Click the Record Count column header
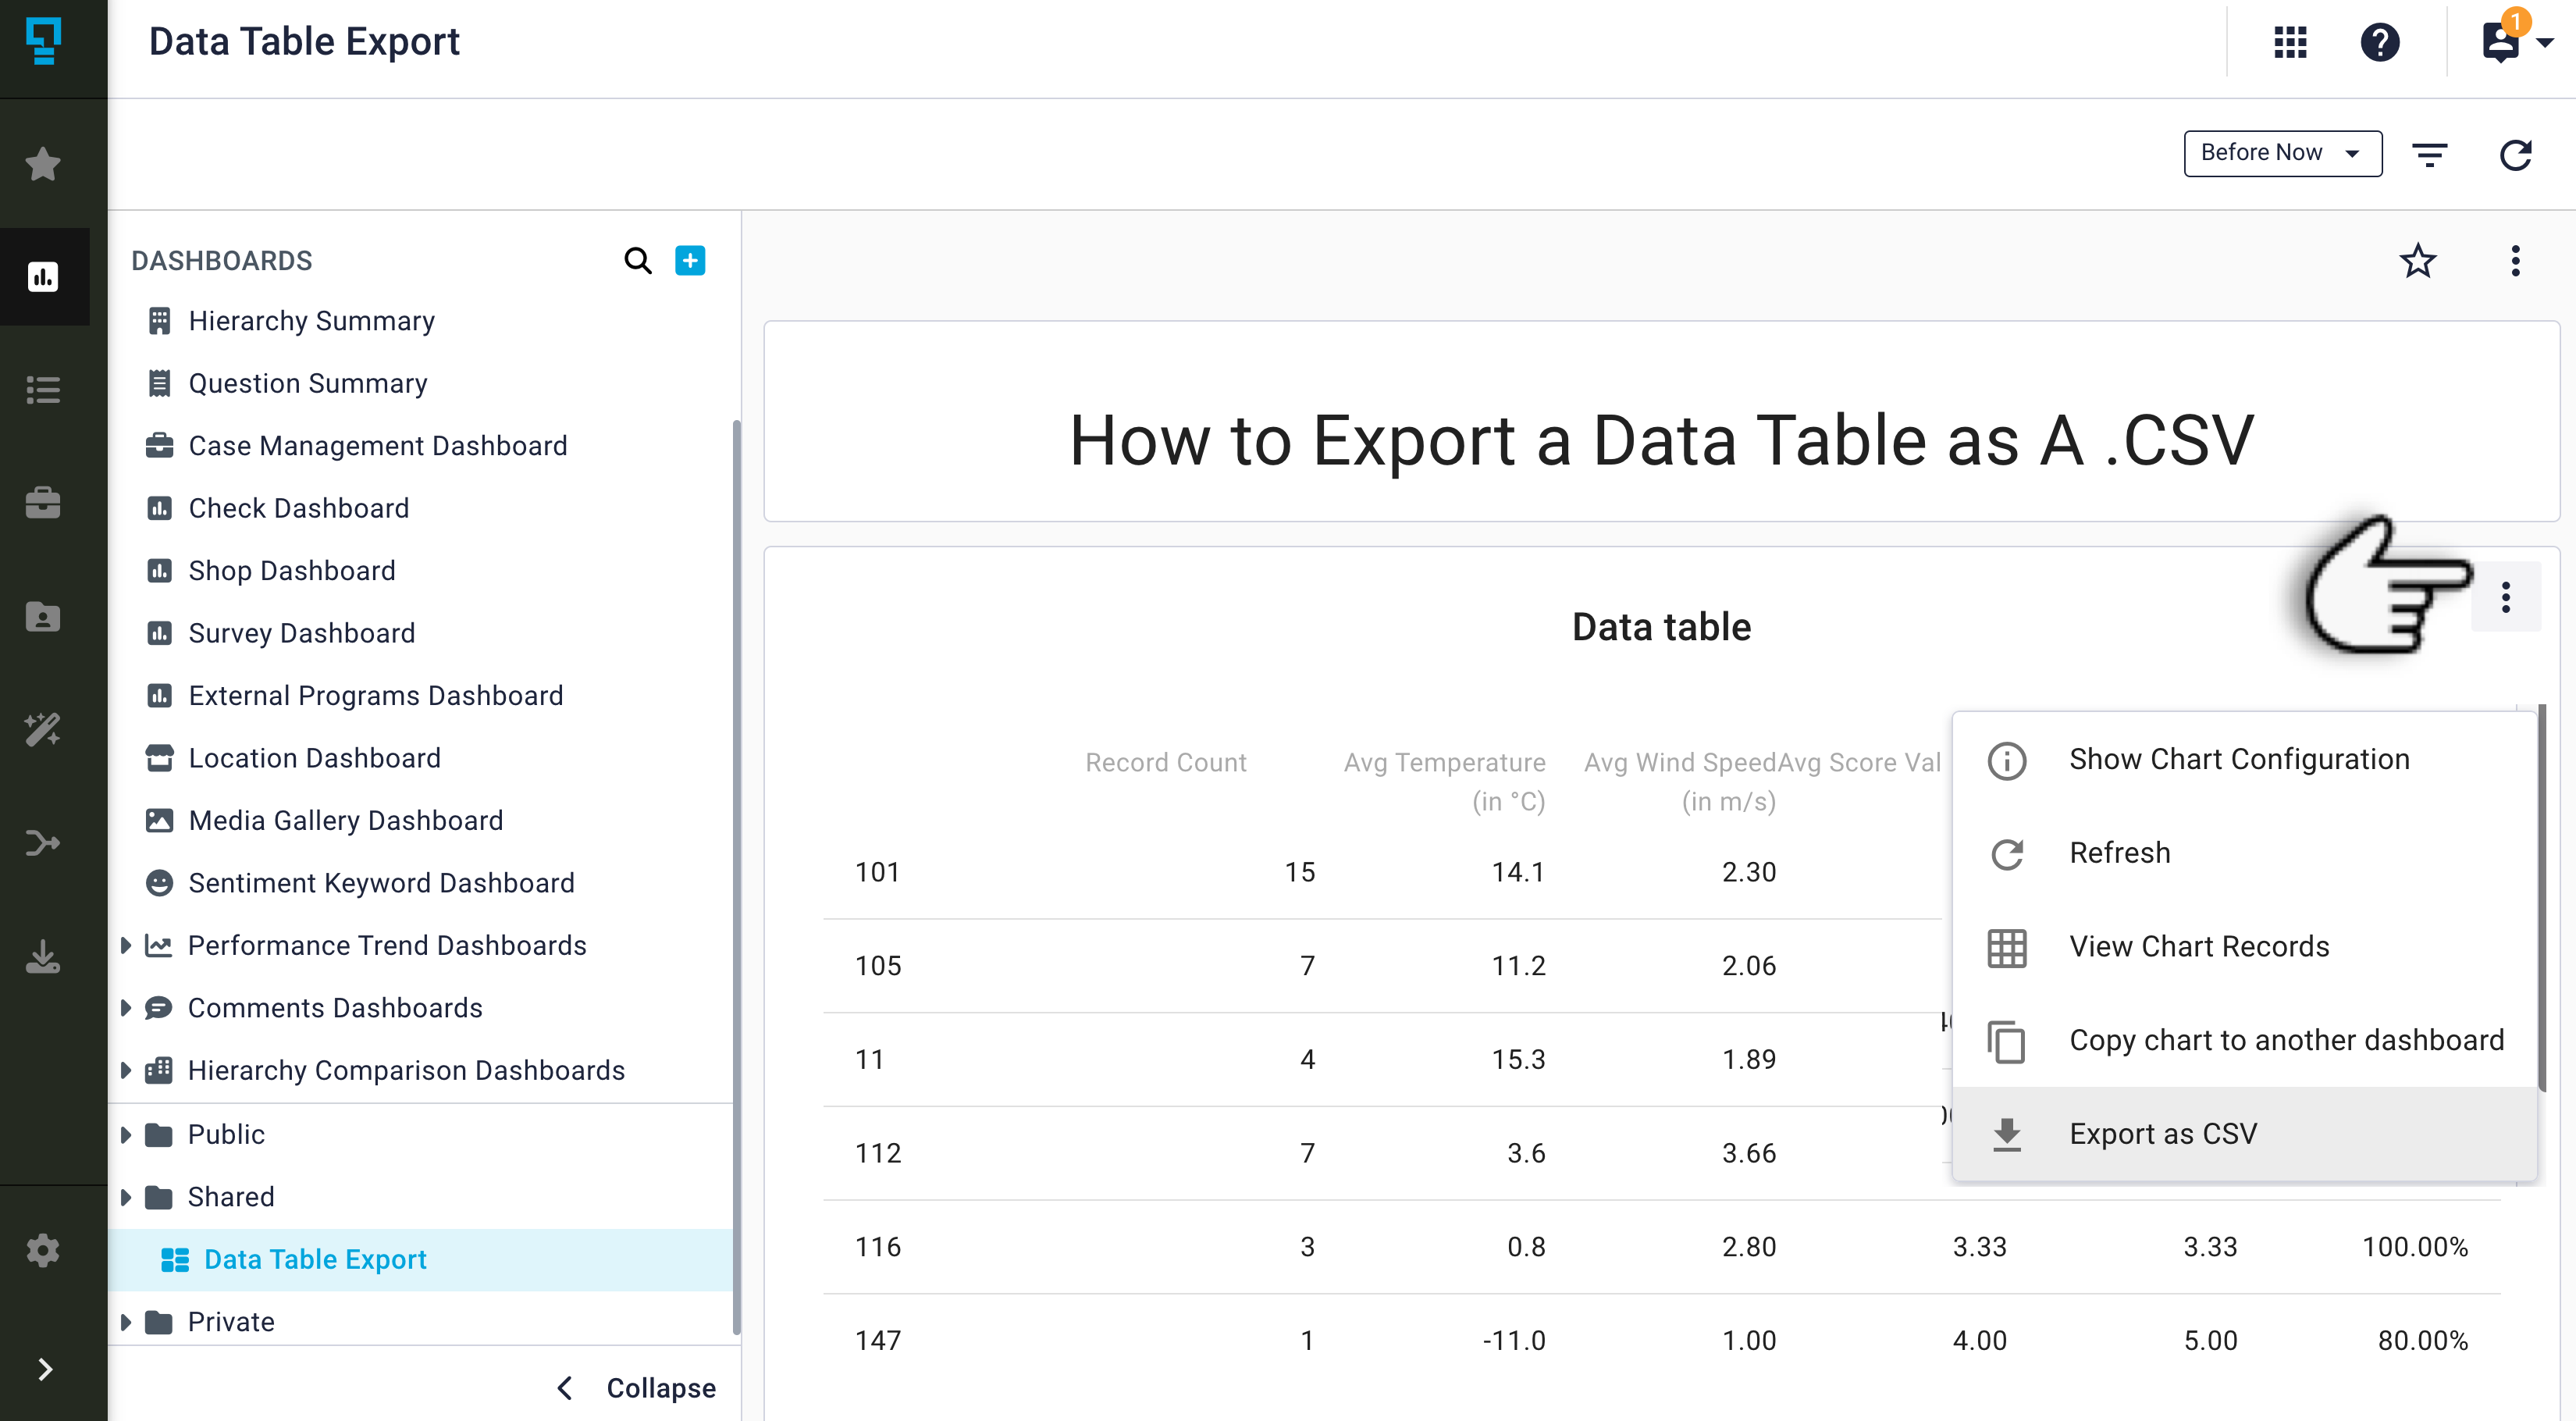 (x=1165, y=762)
